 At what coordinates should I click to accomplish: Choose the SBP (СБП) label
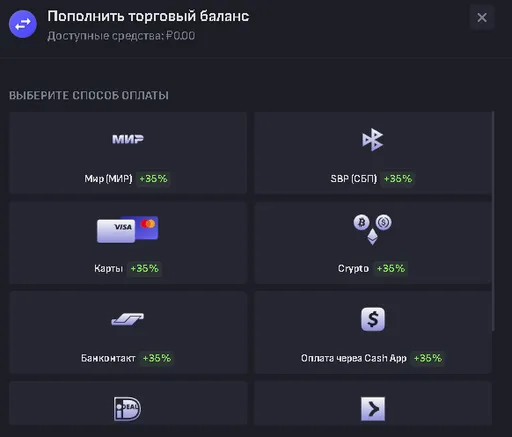click(354, 179)
